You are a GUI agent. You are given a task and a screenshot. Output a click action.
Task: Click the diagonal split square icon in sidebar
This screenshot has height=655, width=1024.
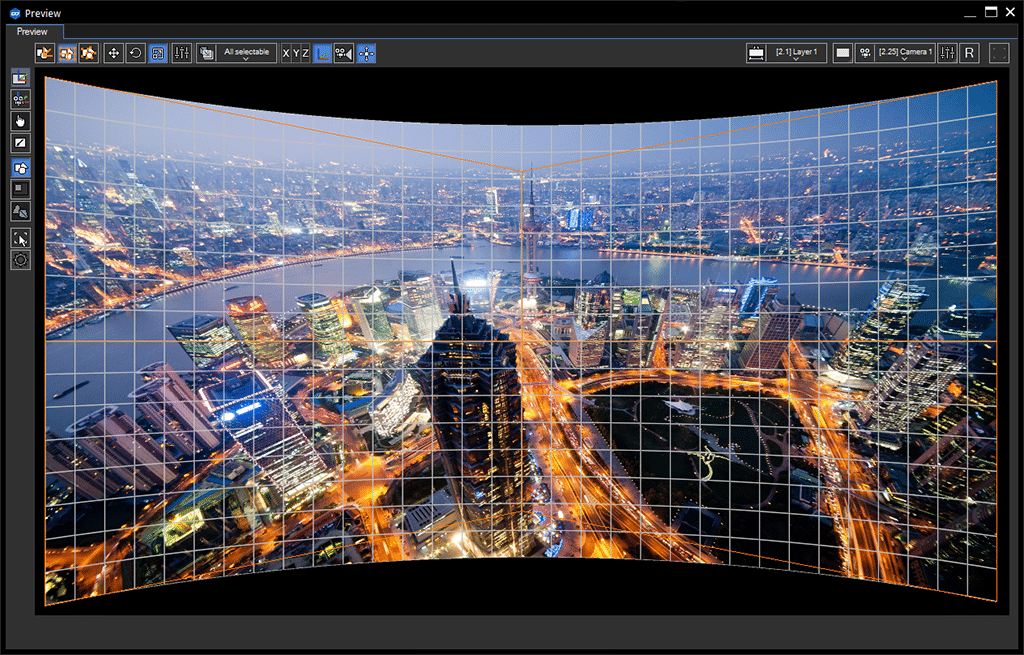click(x=20, y=143)
